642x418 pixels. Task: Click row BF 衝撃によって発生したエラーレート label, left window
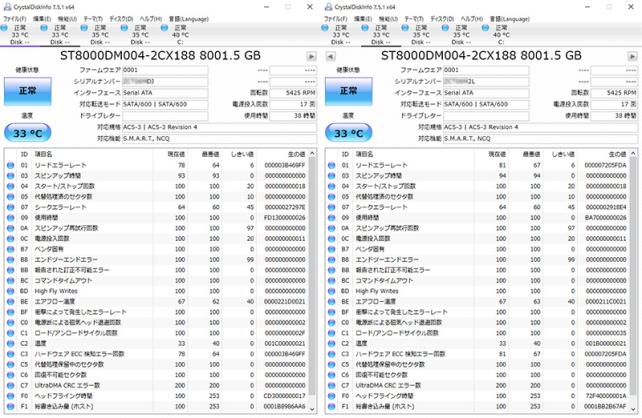[81, 312]
